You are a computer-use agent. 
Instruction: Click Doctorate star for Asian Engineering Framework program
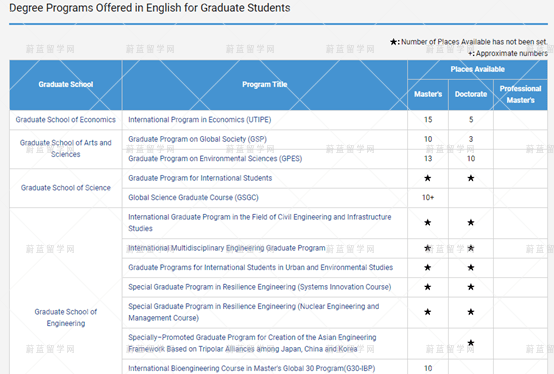coord(471,343)
